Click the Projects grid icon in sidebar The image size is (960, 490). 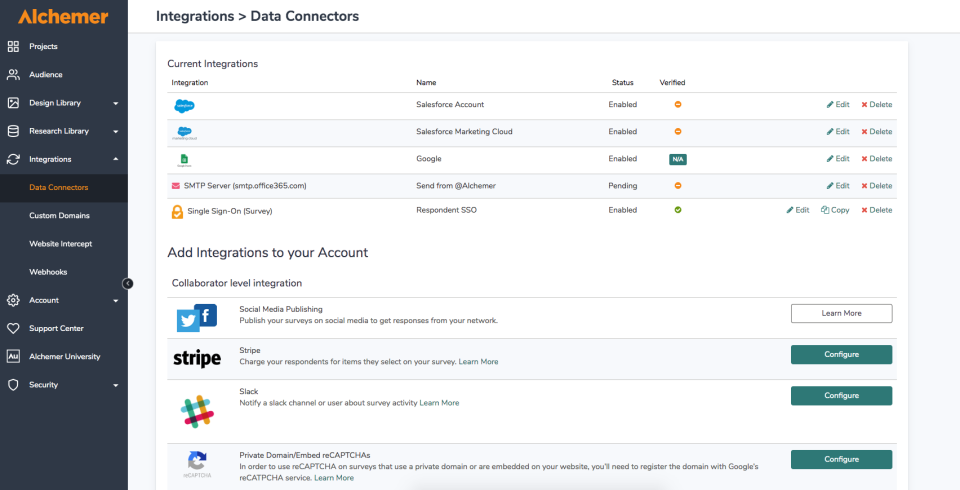tap(13, 46)
